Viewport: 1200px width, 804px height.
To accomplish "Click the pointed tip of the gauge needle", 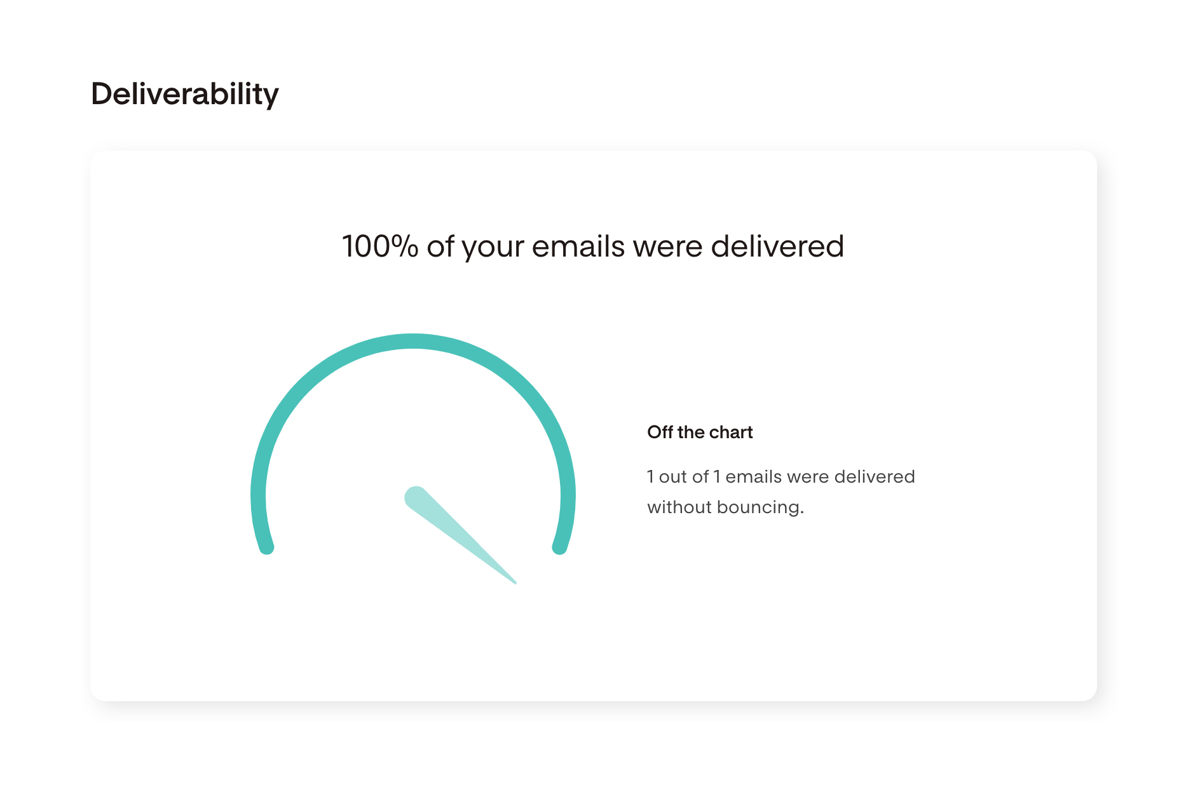I will [512, 580].
